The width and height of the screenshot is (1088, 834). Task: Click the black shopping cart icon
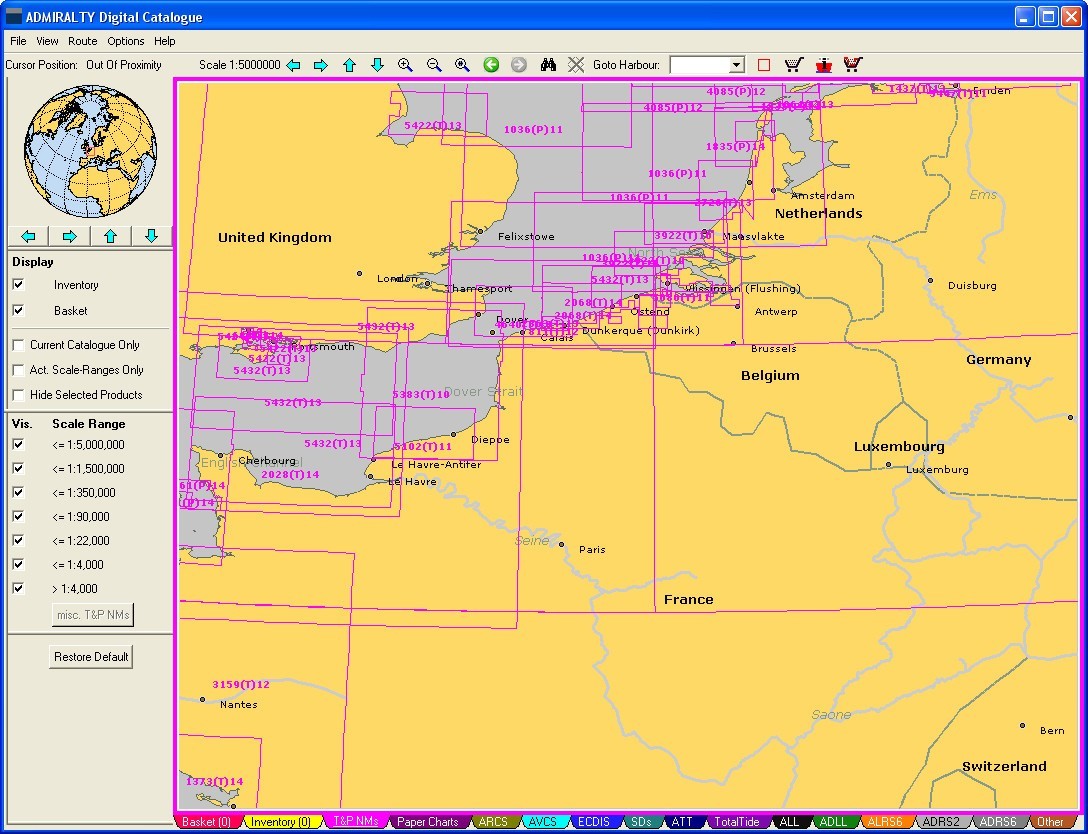[794, 65]
